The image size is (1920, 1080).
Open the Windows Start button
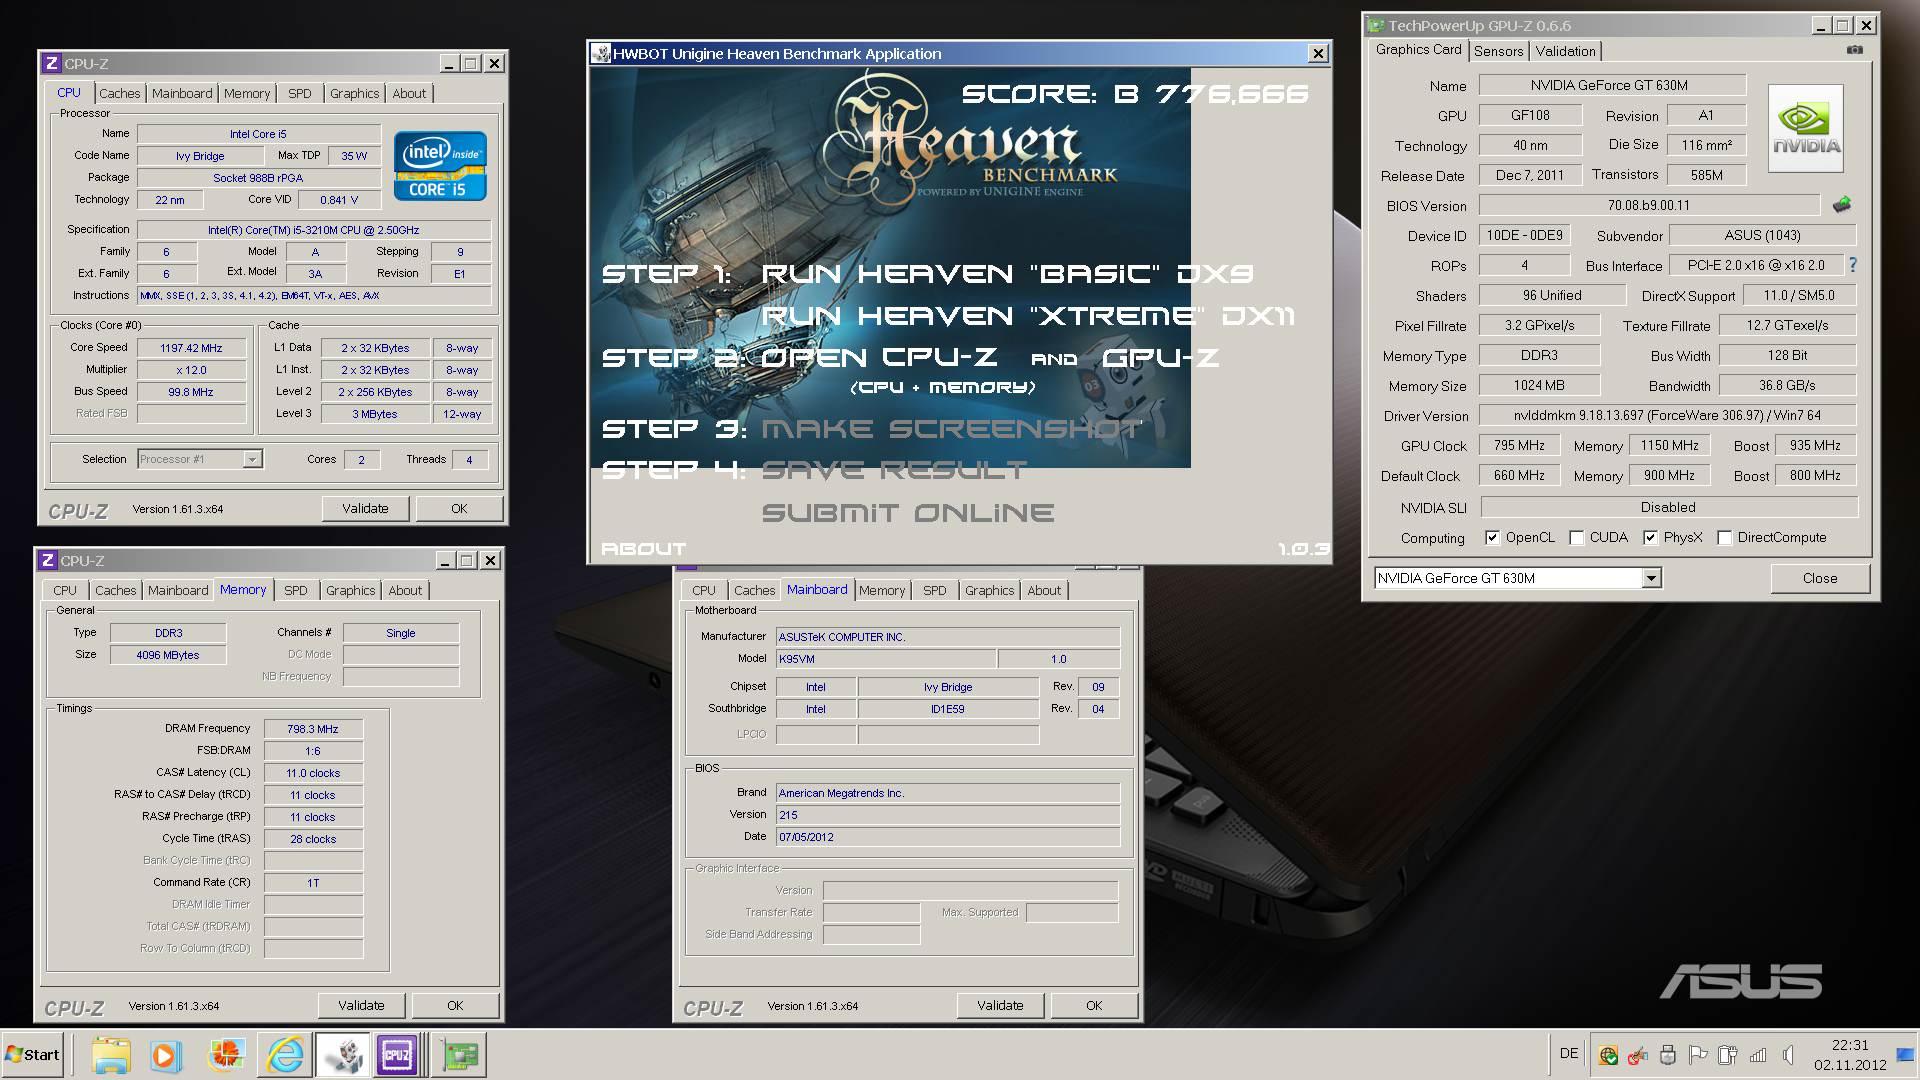tap(32, 1055)
